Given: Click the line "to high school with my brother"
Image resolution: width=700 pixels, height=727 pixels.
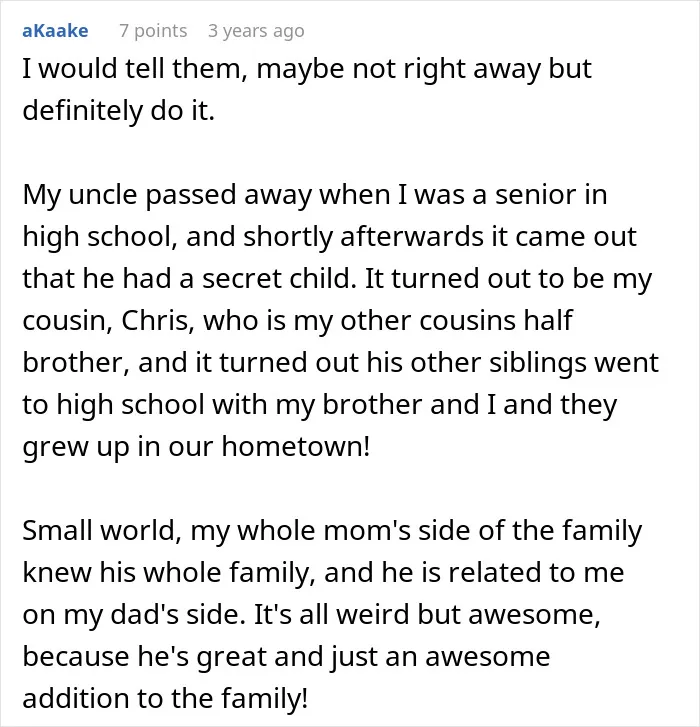Looking at the screenshot, I should click(x=320, y=405).
